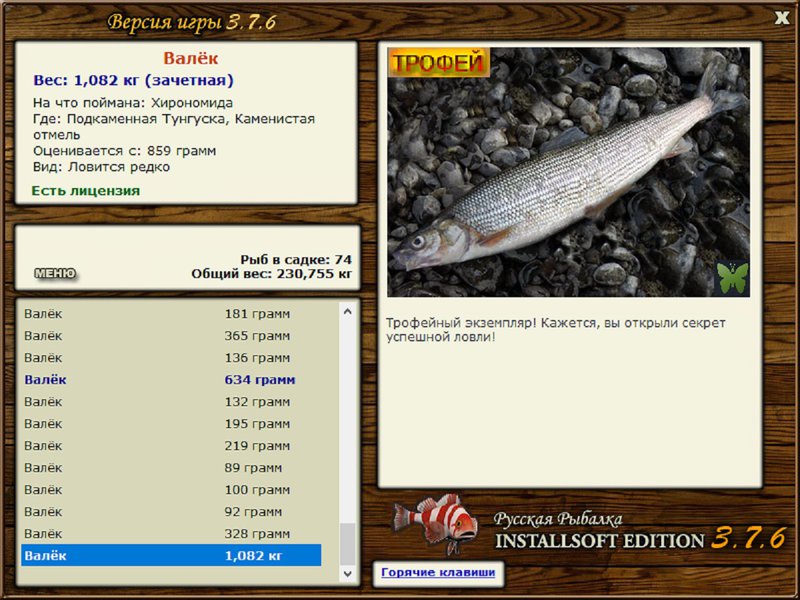This screenshot has width=800, height=600.
Task: Click the fish list scrollbar thumb
Action: coord(347,544)
